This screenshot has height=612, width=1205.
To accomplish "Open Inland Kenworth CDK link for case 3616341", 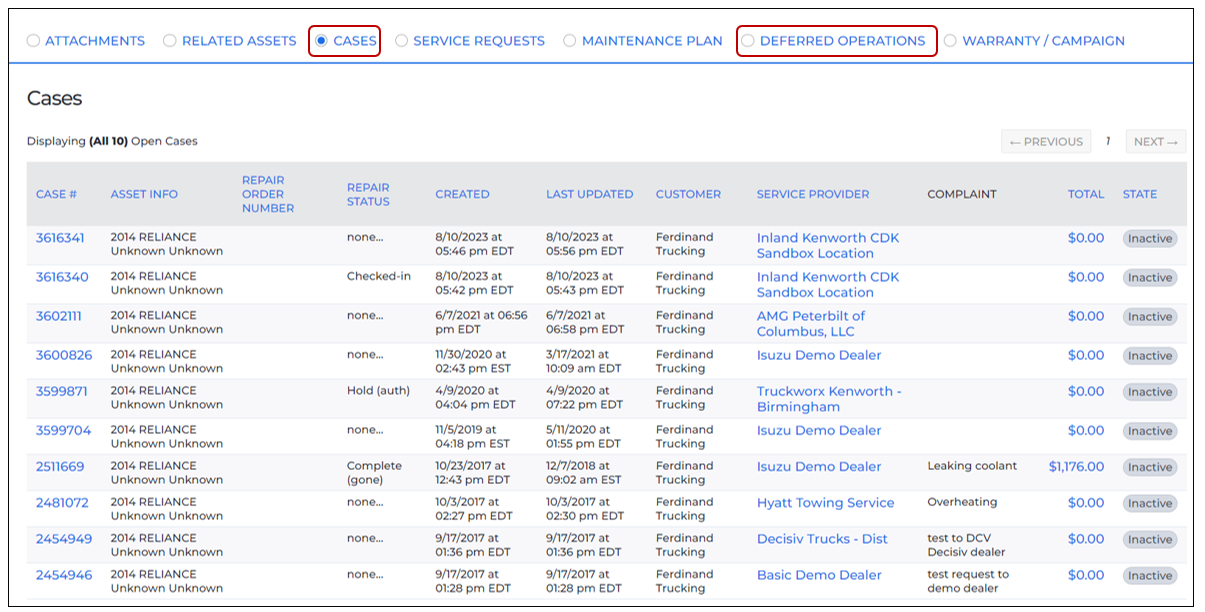I will (x=828, y=245).
